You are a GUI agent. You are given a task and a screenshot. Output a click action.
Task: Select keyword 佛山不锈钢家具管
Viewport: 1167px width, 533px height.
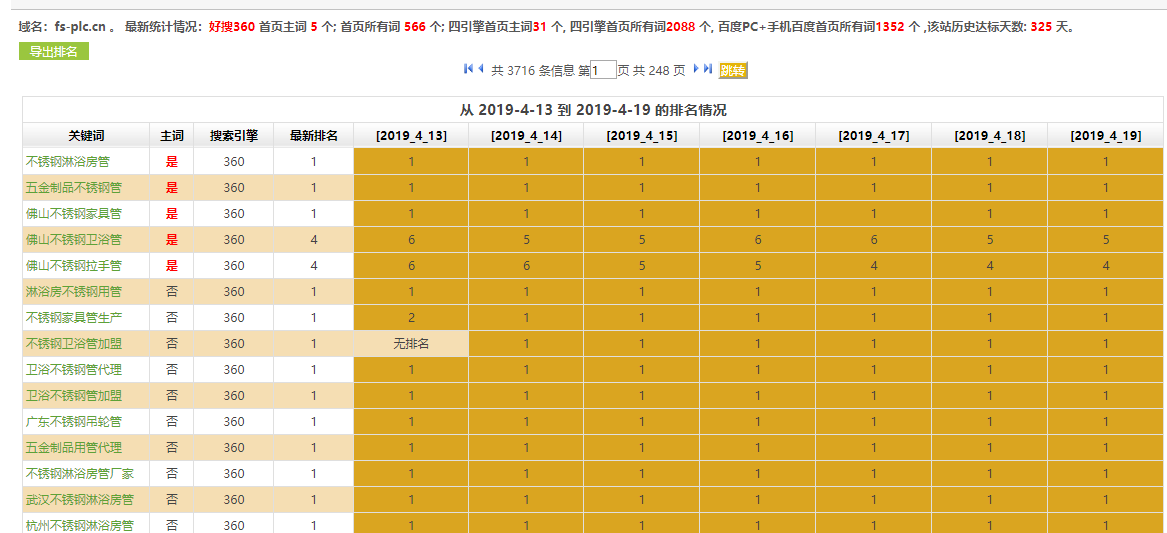[73, 214]
